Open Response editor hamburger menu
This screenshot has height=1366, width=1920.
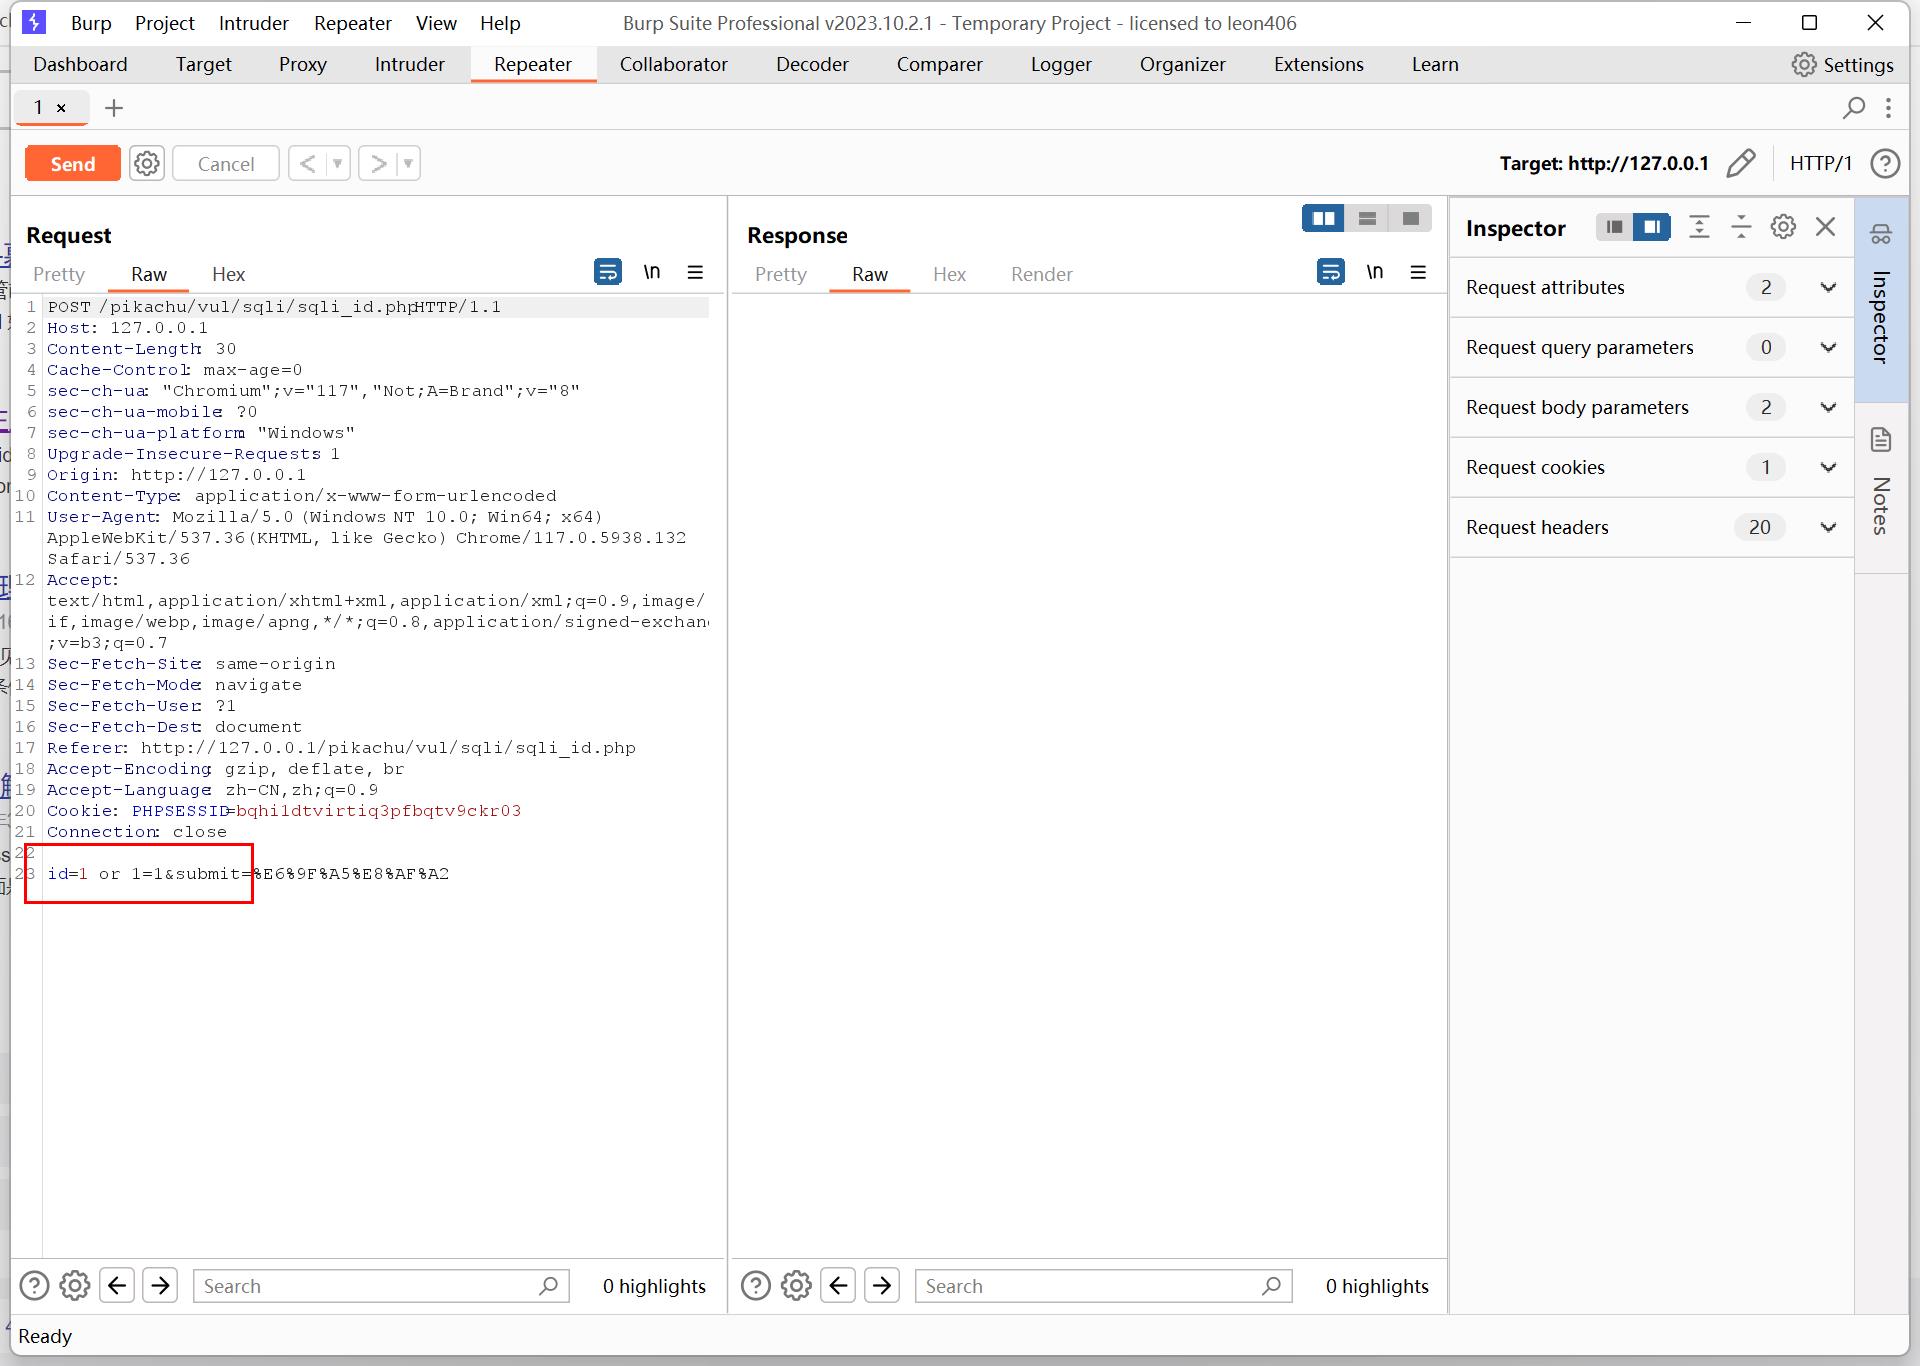pos(1418,272)
